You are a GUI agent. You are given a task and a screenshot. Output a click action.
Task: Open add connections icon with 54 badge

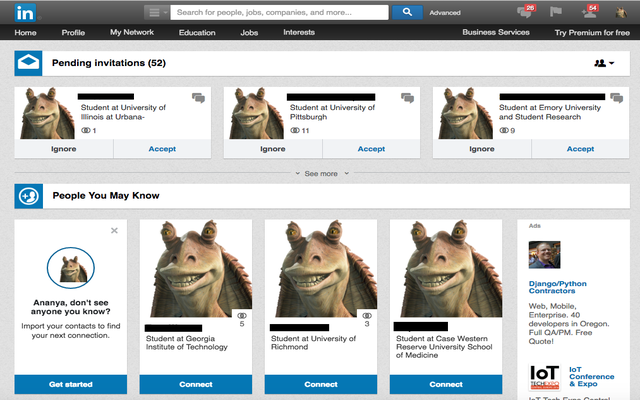point(590,12)
